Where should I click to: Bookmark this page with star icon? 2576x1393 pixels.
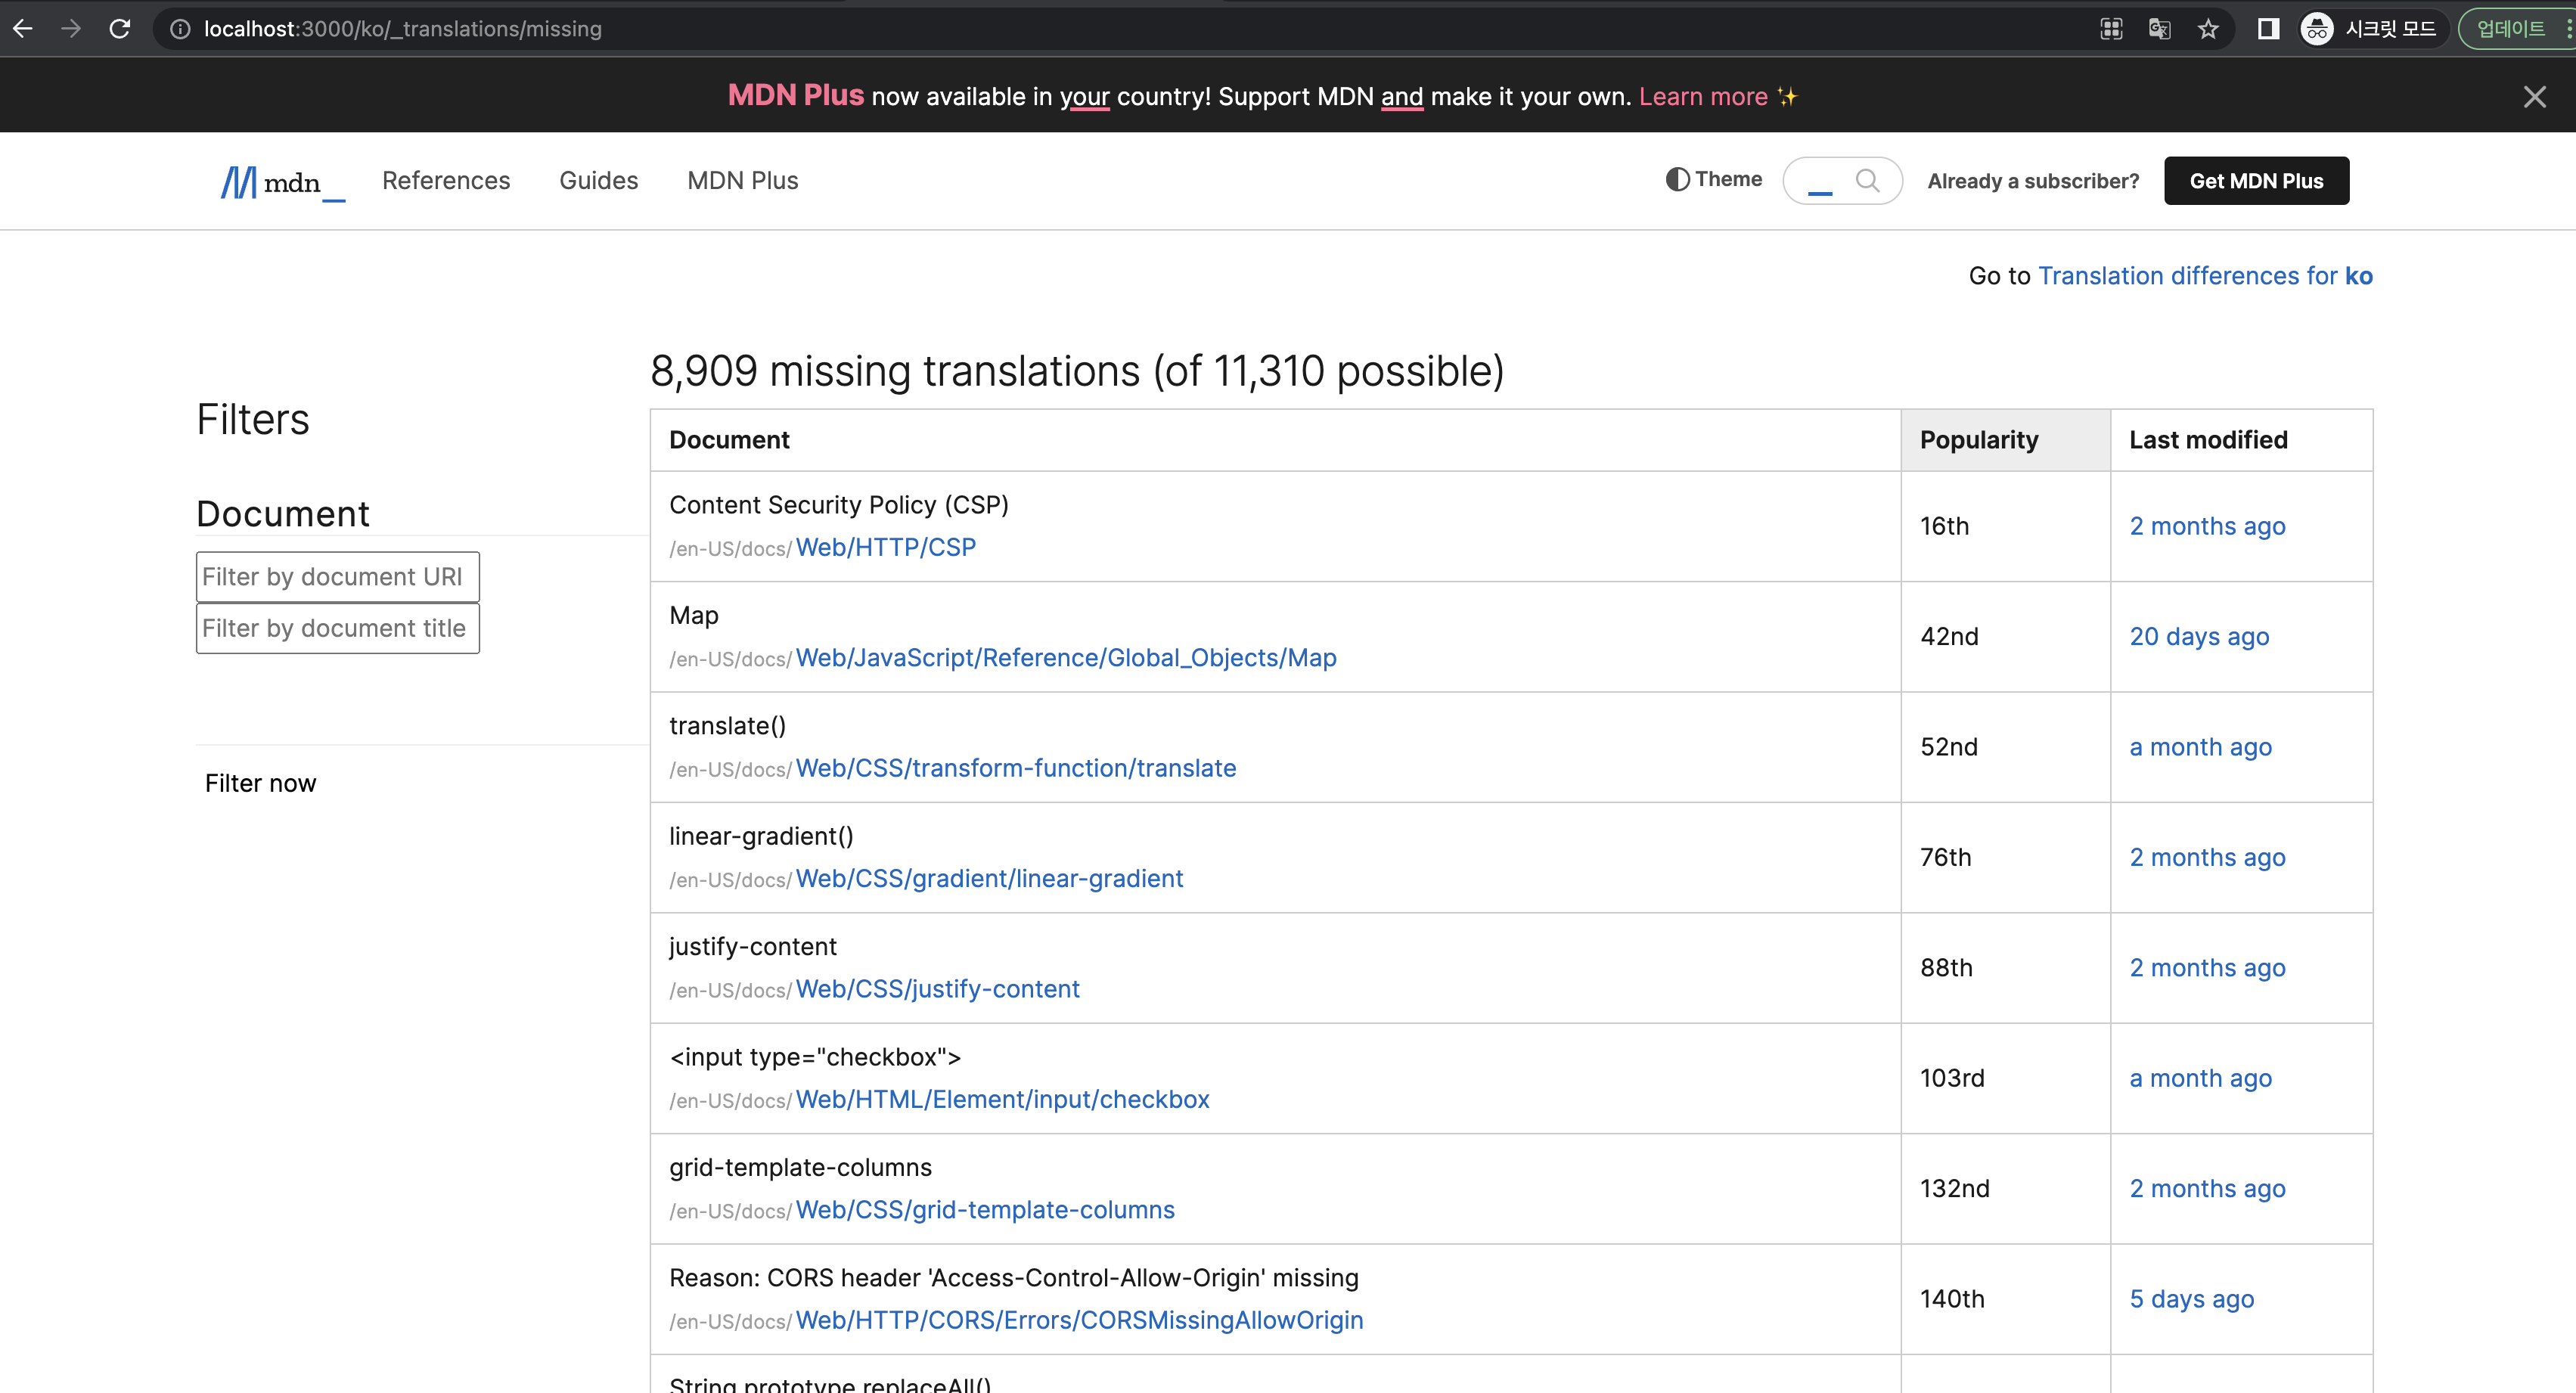(2208, 29)
